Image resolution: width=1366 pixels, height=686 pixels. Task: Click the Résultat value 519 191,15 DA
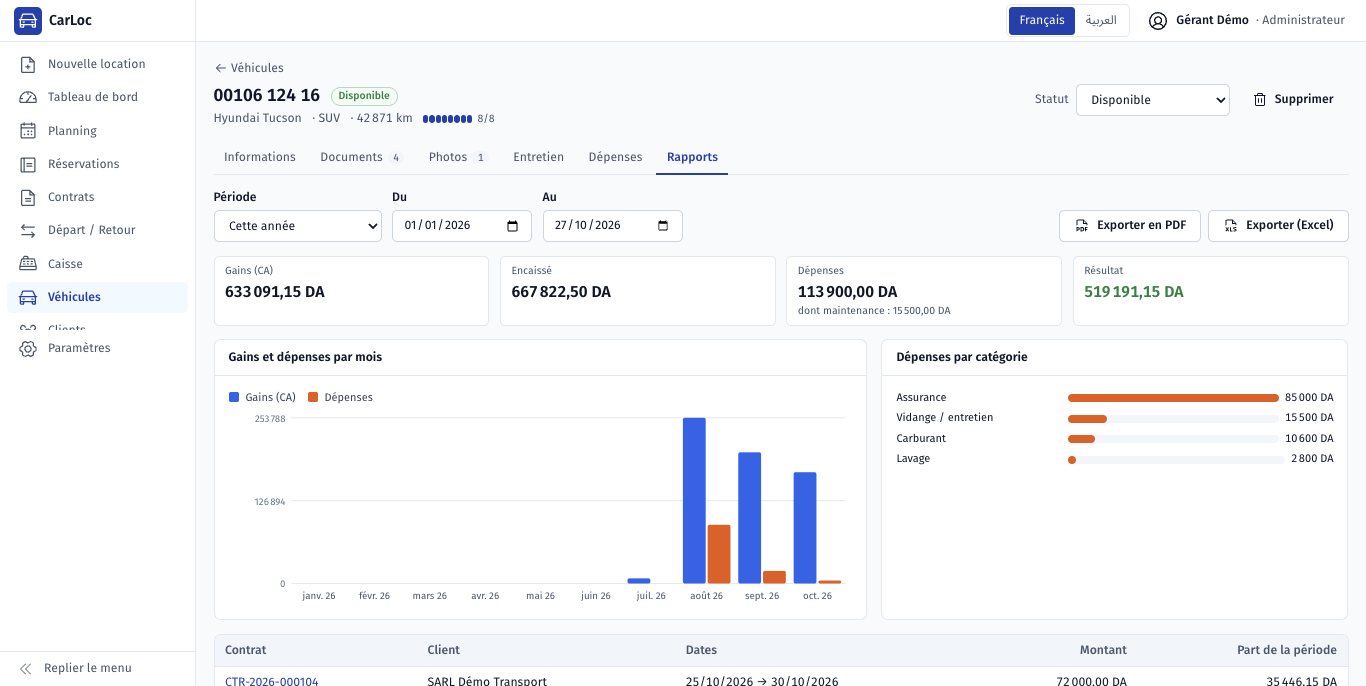point(1134,292)
